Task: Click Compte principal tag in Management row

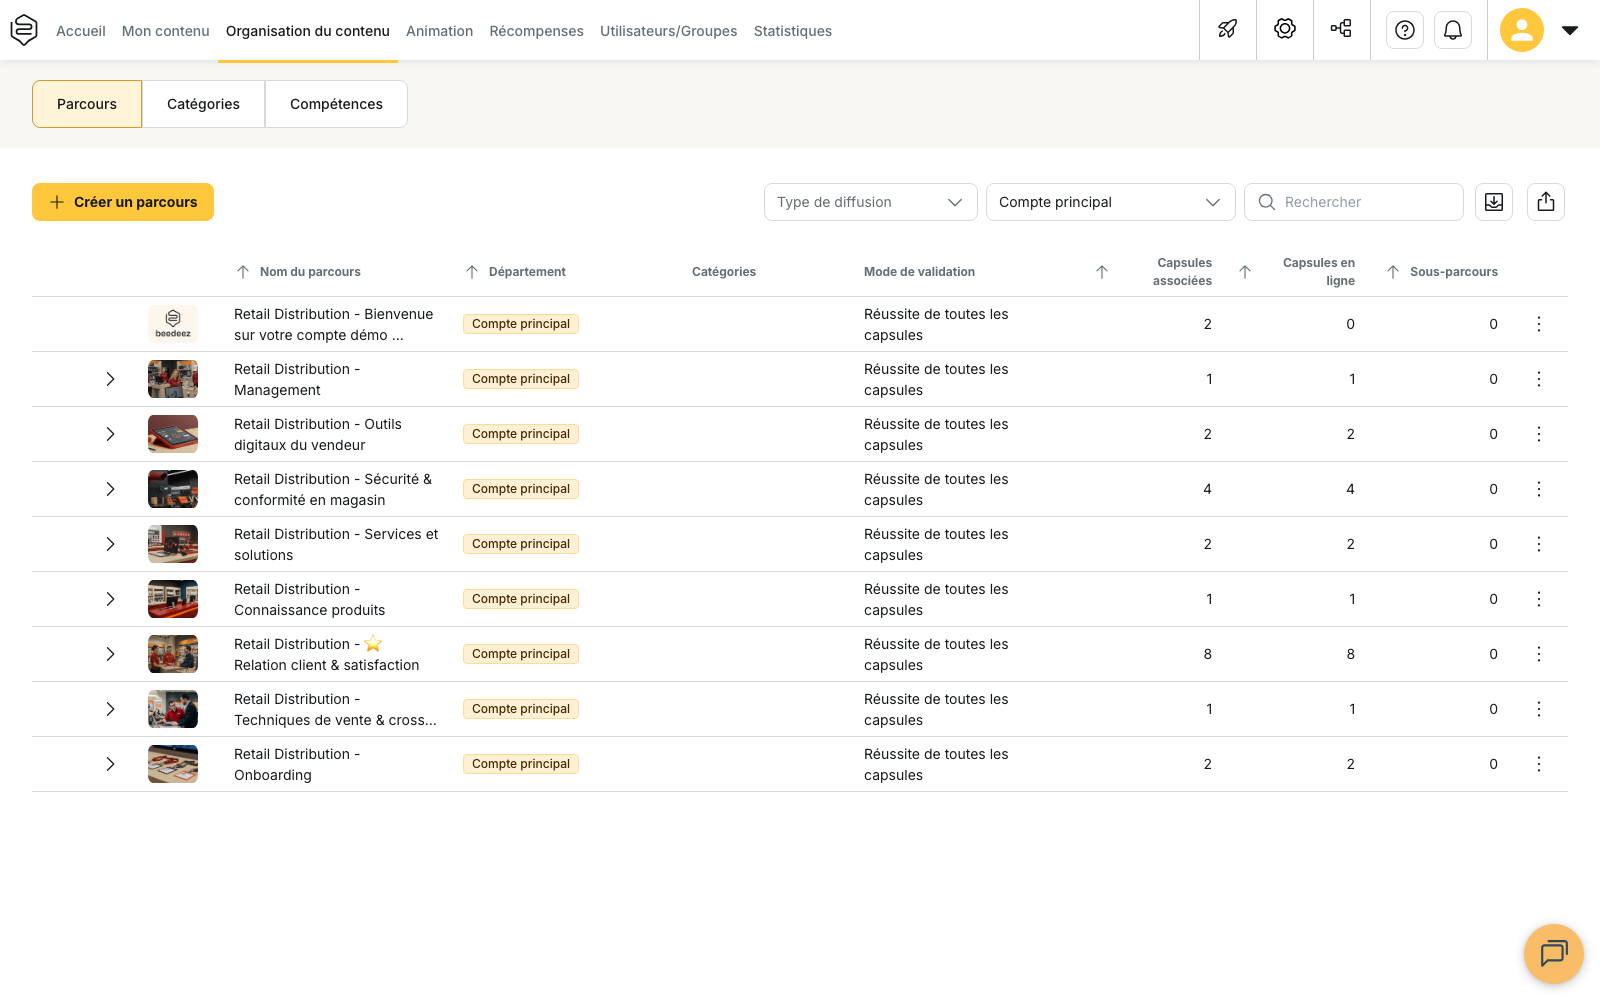Action: 521,379
